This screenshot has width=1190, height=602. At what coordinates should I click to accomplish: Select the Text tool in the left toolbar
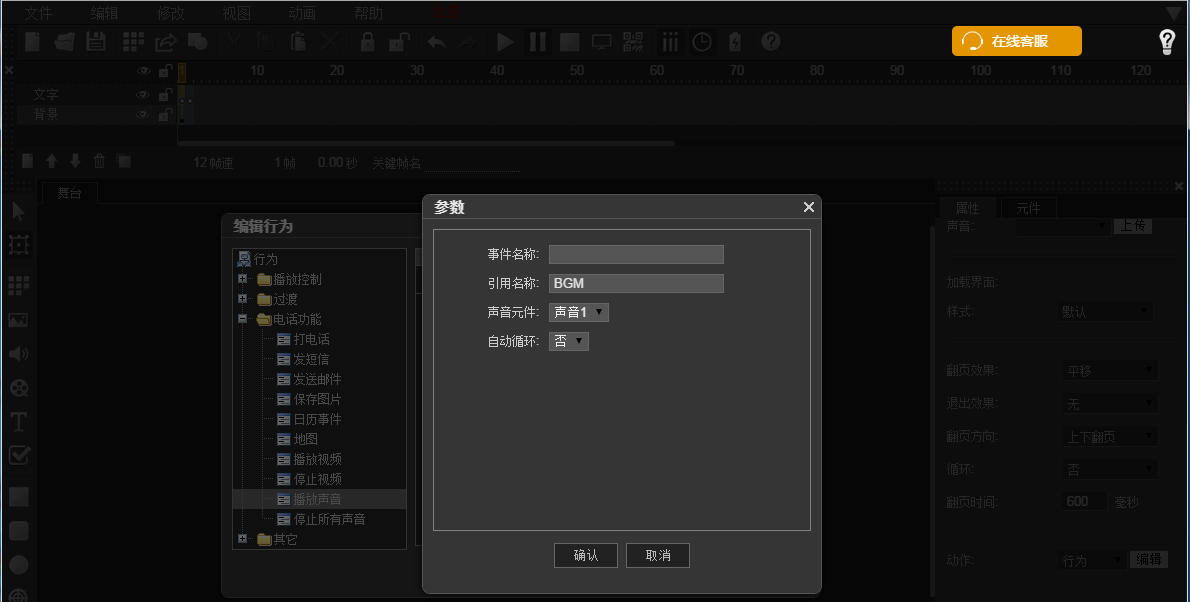[17, 422]
